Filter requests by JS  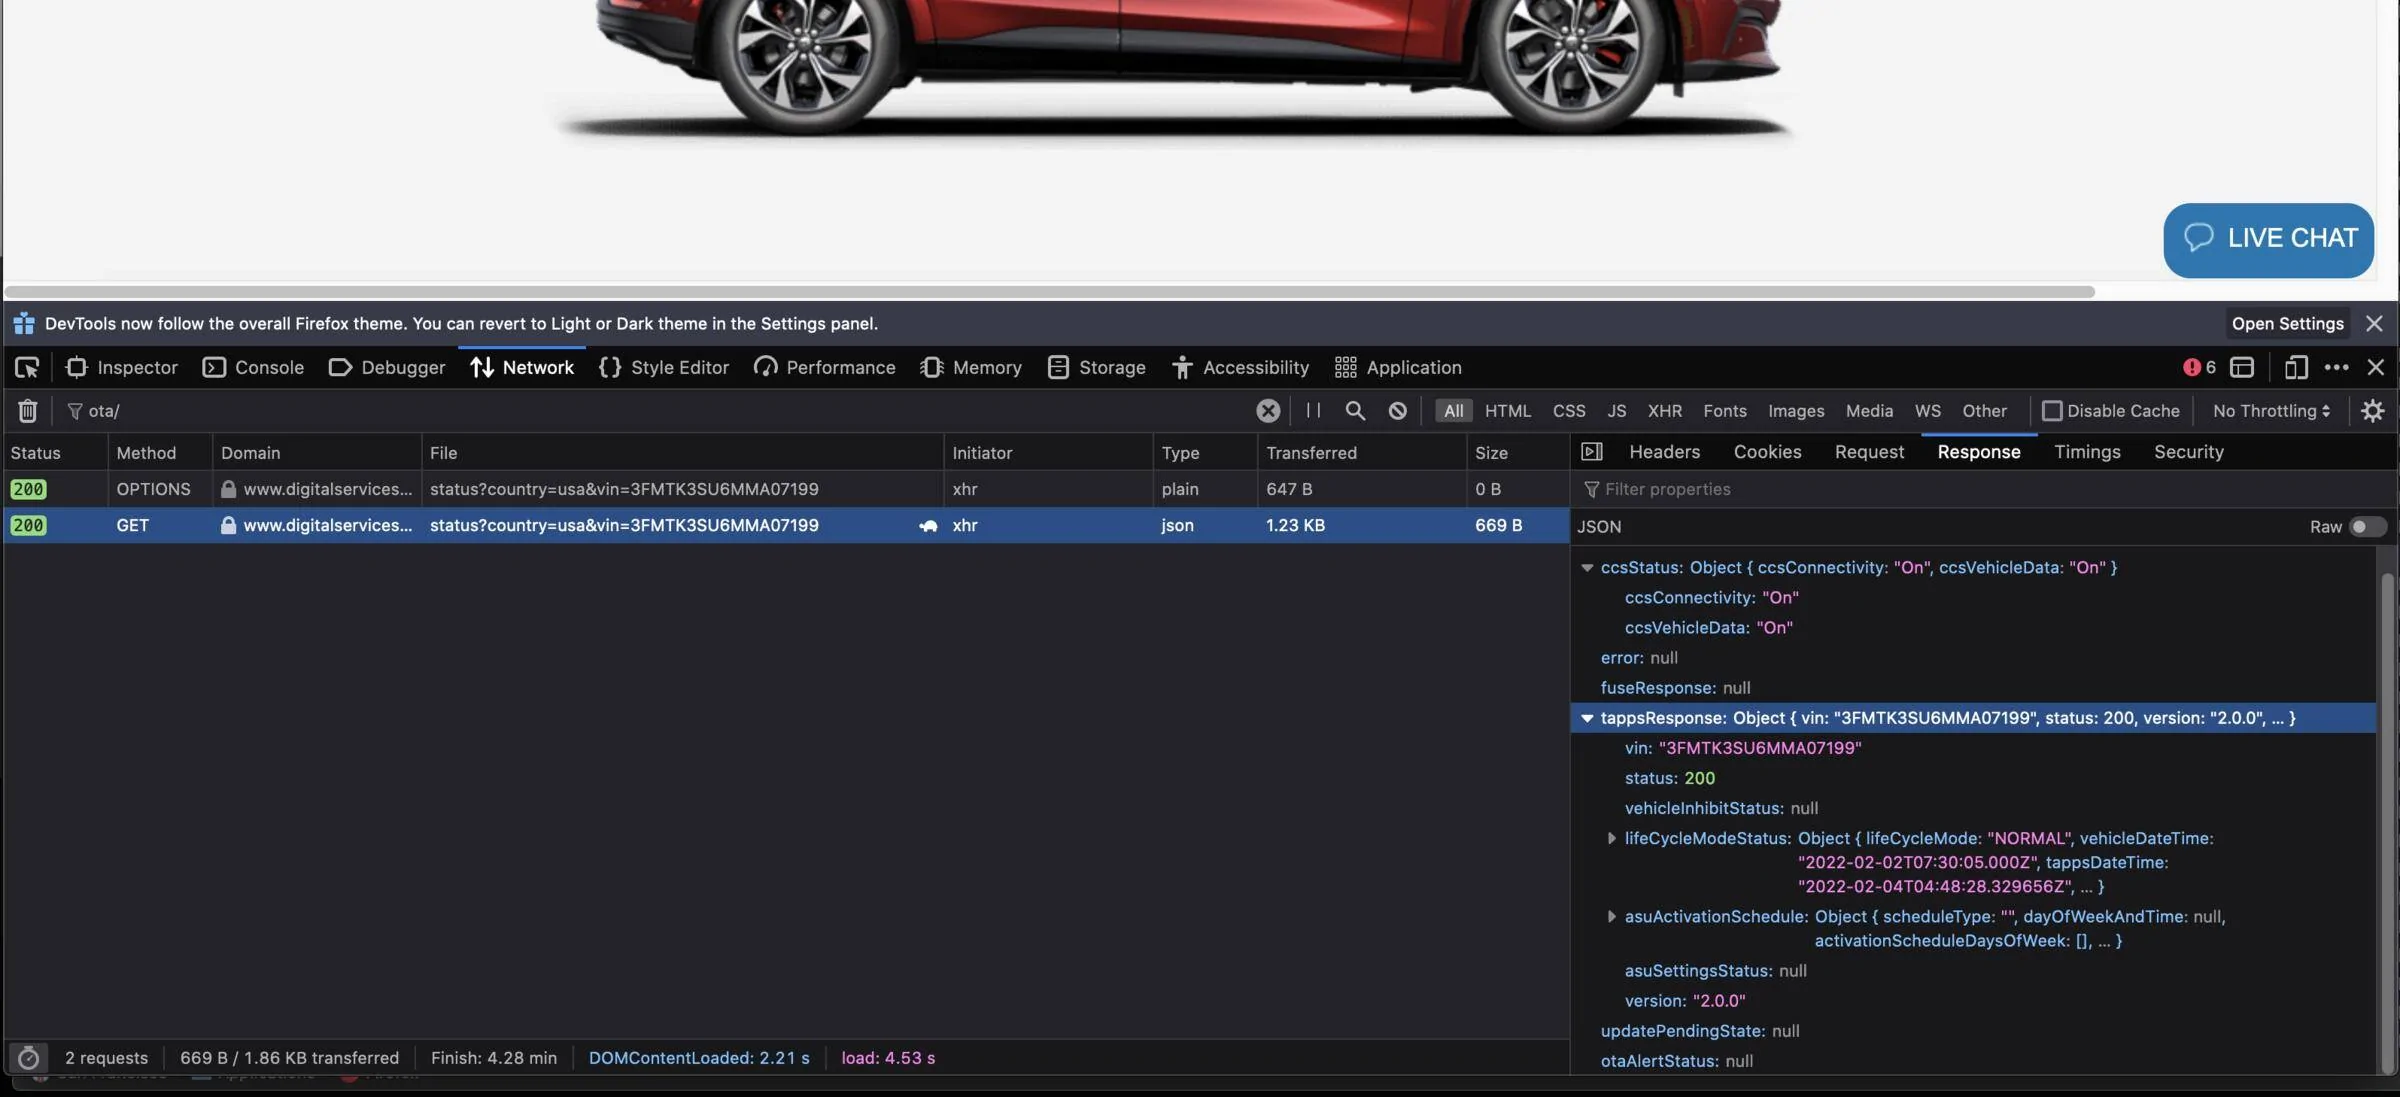click(x=1617, y=411)
